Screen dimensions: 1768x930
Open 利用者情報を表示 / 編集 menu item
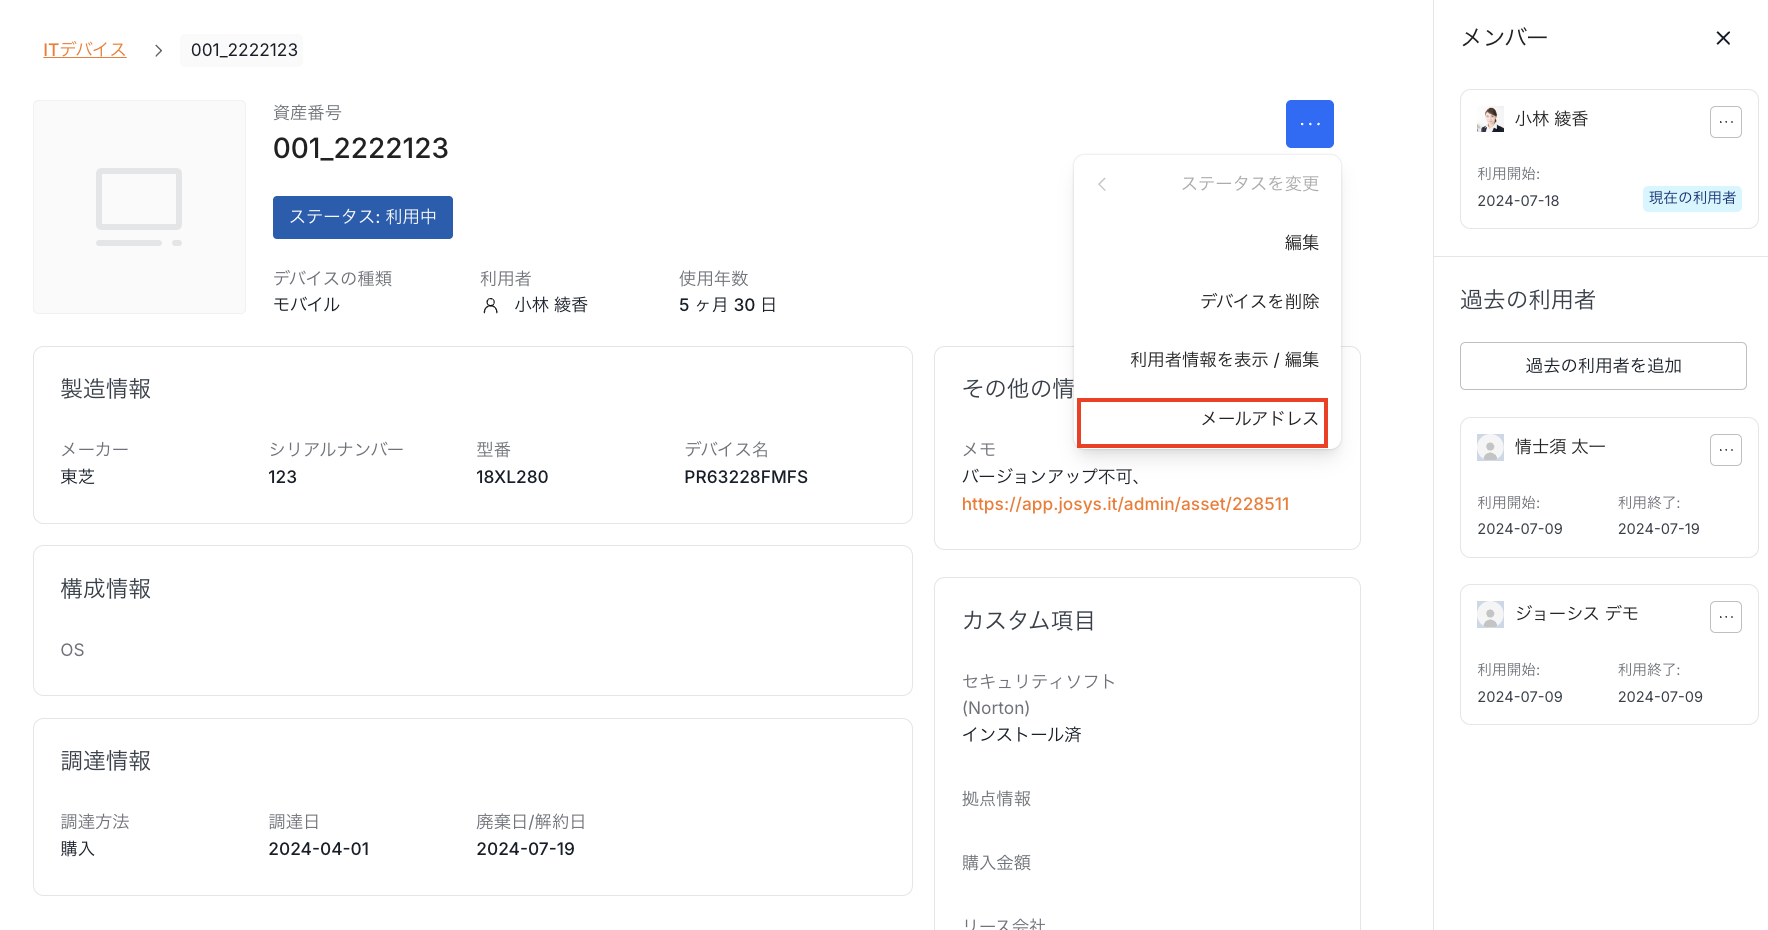pos(1224,360)
